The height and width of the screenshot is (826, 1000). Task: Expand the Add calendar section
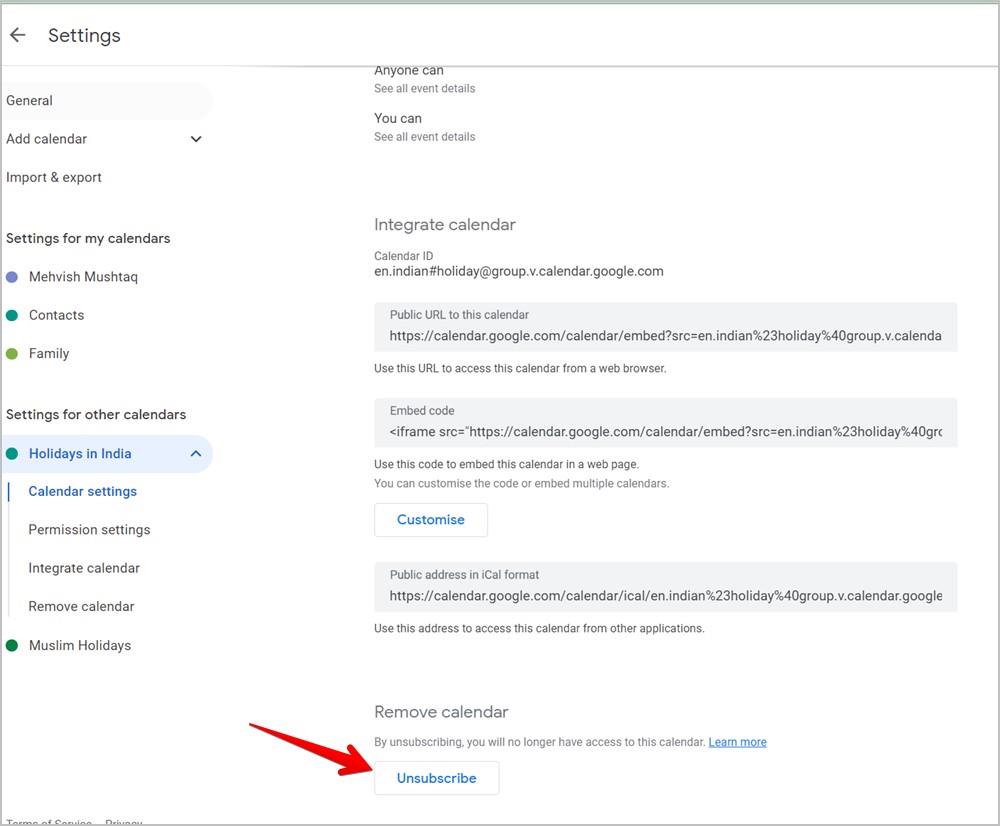(x=107, y=139)
